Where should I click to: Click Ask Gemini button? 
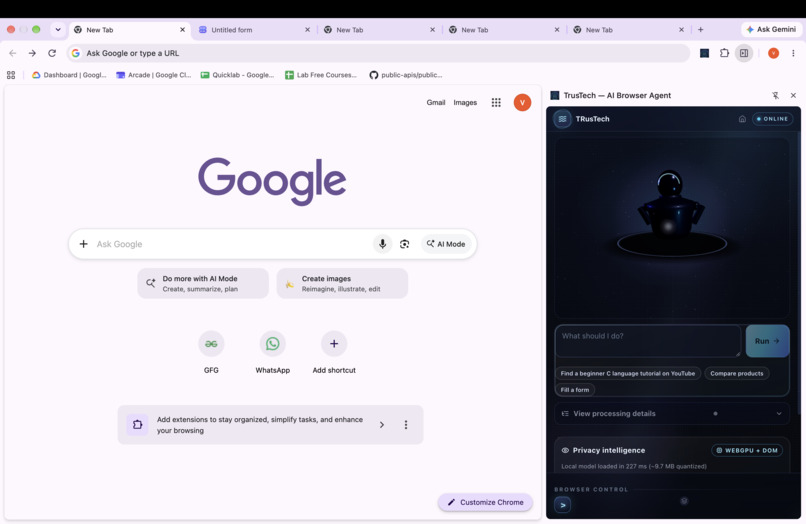pyautogui.click(x=771, y=29)
